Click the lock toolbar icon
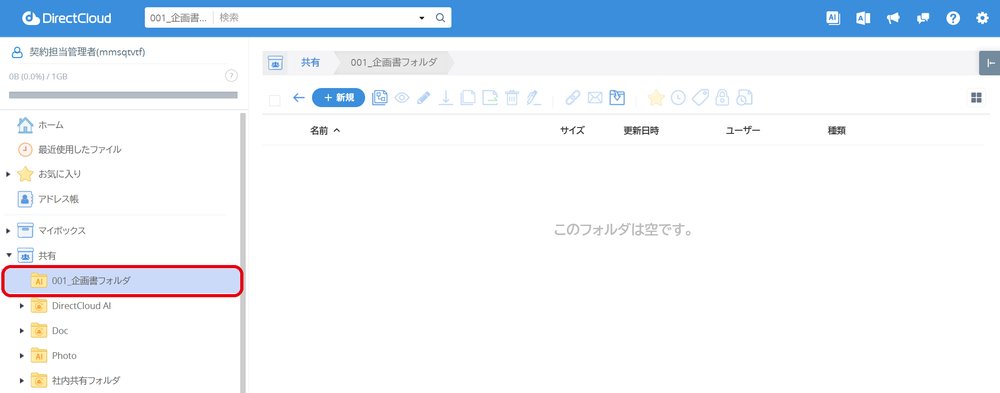Image resolution: width=1000 pixels, height=393 pixels. 722,98
